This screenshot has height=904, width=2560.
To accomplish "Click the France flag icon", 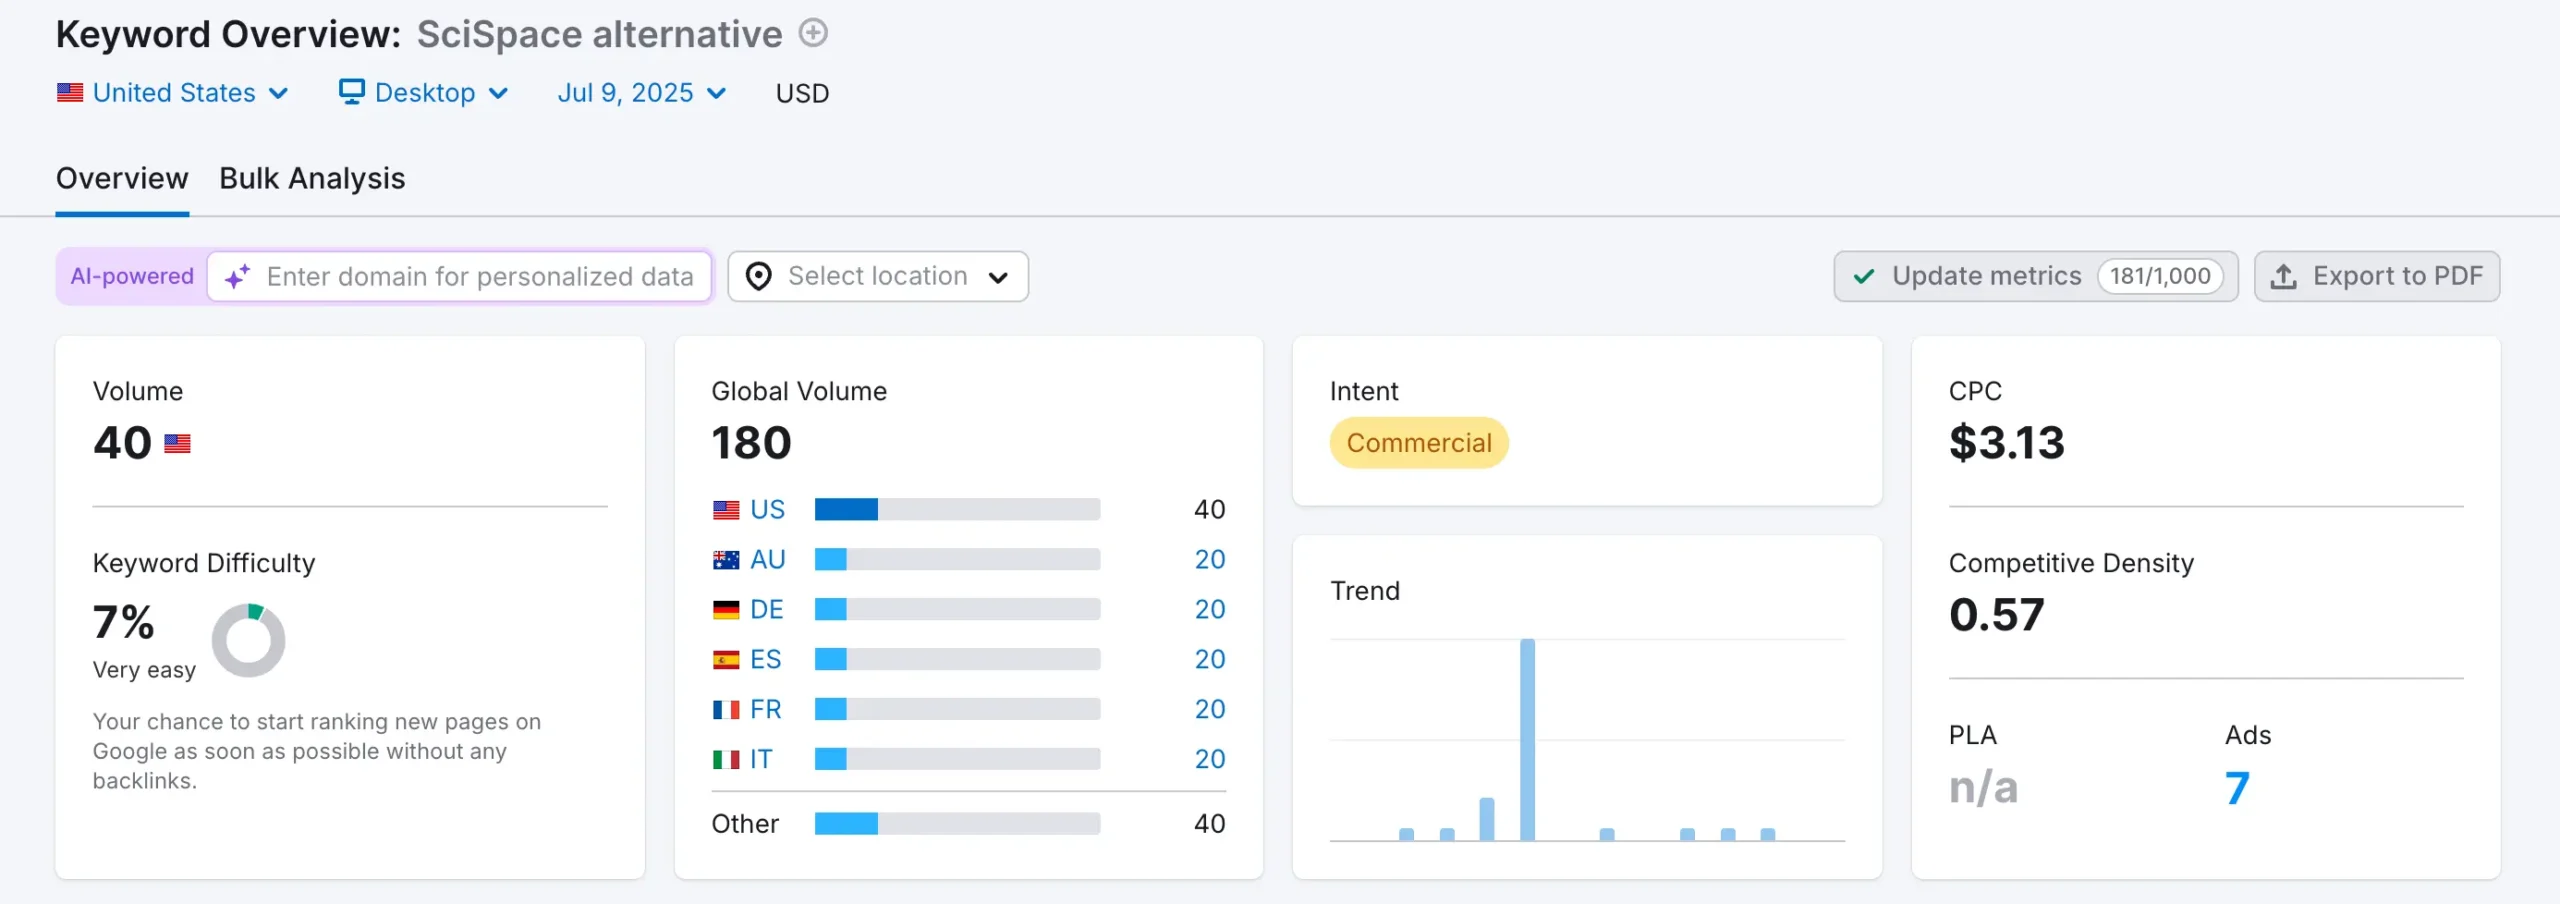I will coord(726,710).
